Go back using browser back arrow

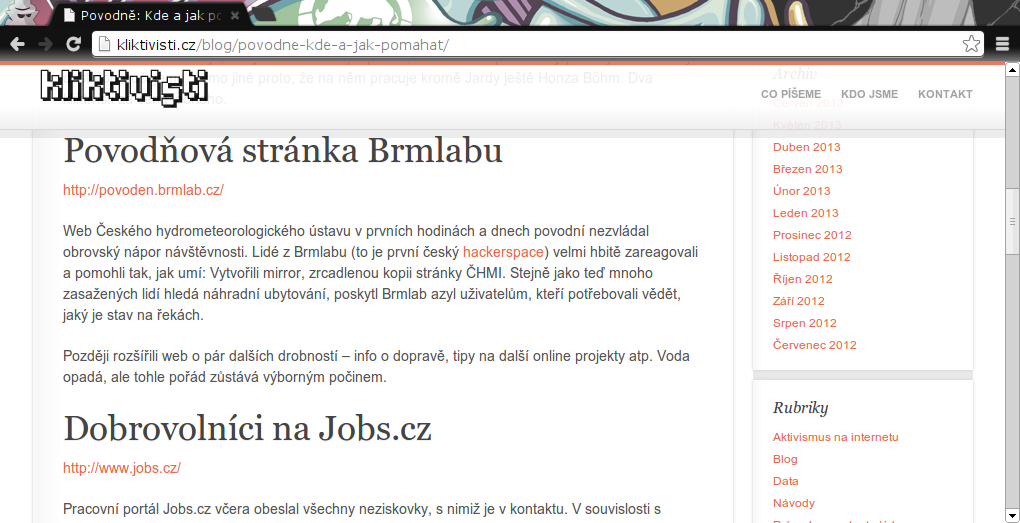18,44
